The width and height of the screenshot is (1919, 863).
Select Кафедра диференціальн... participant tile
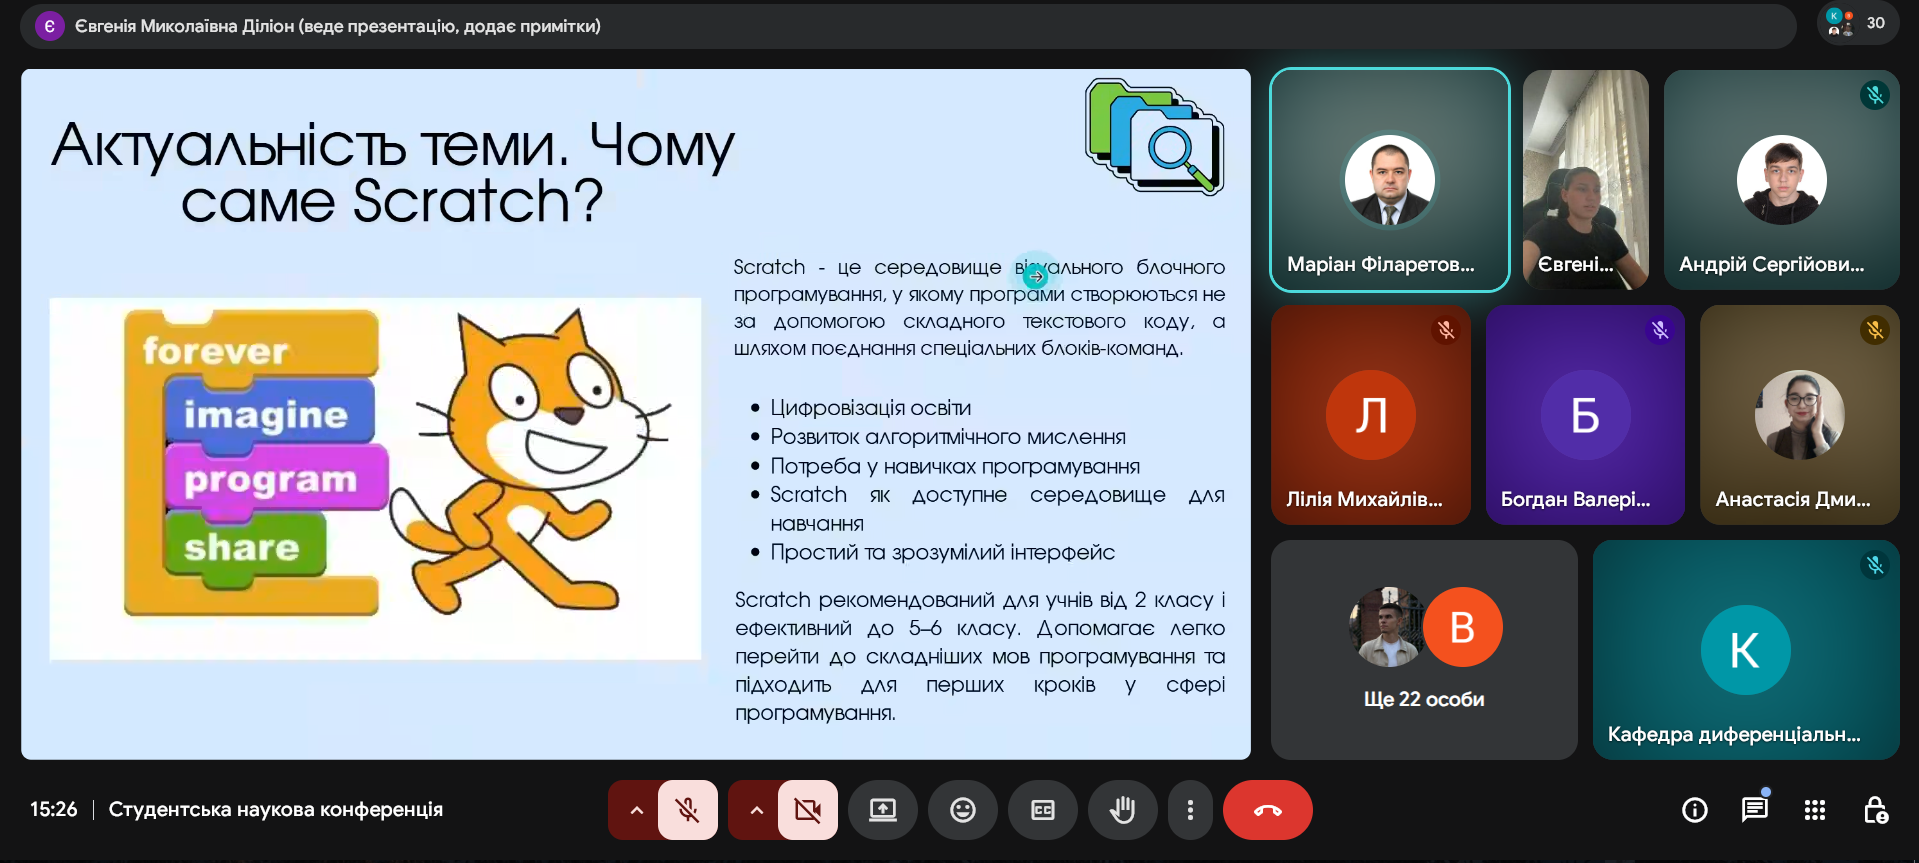click(x=1746, y=650)
